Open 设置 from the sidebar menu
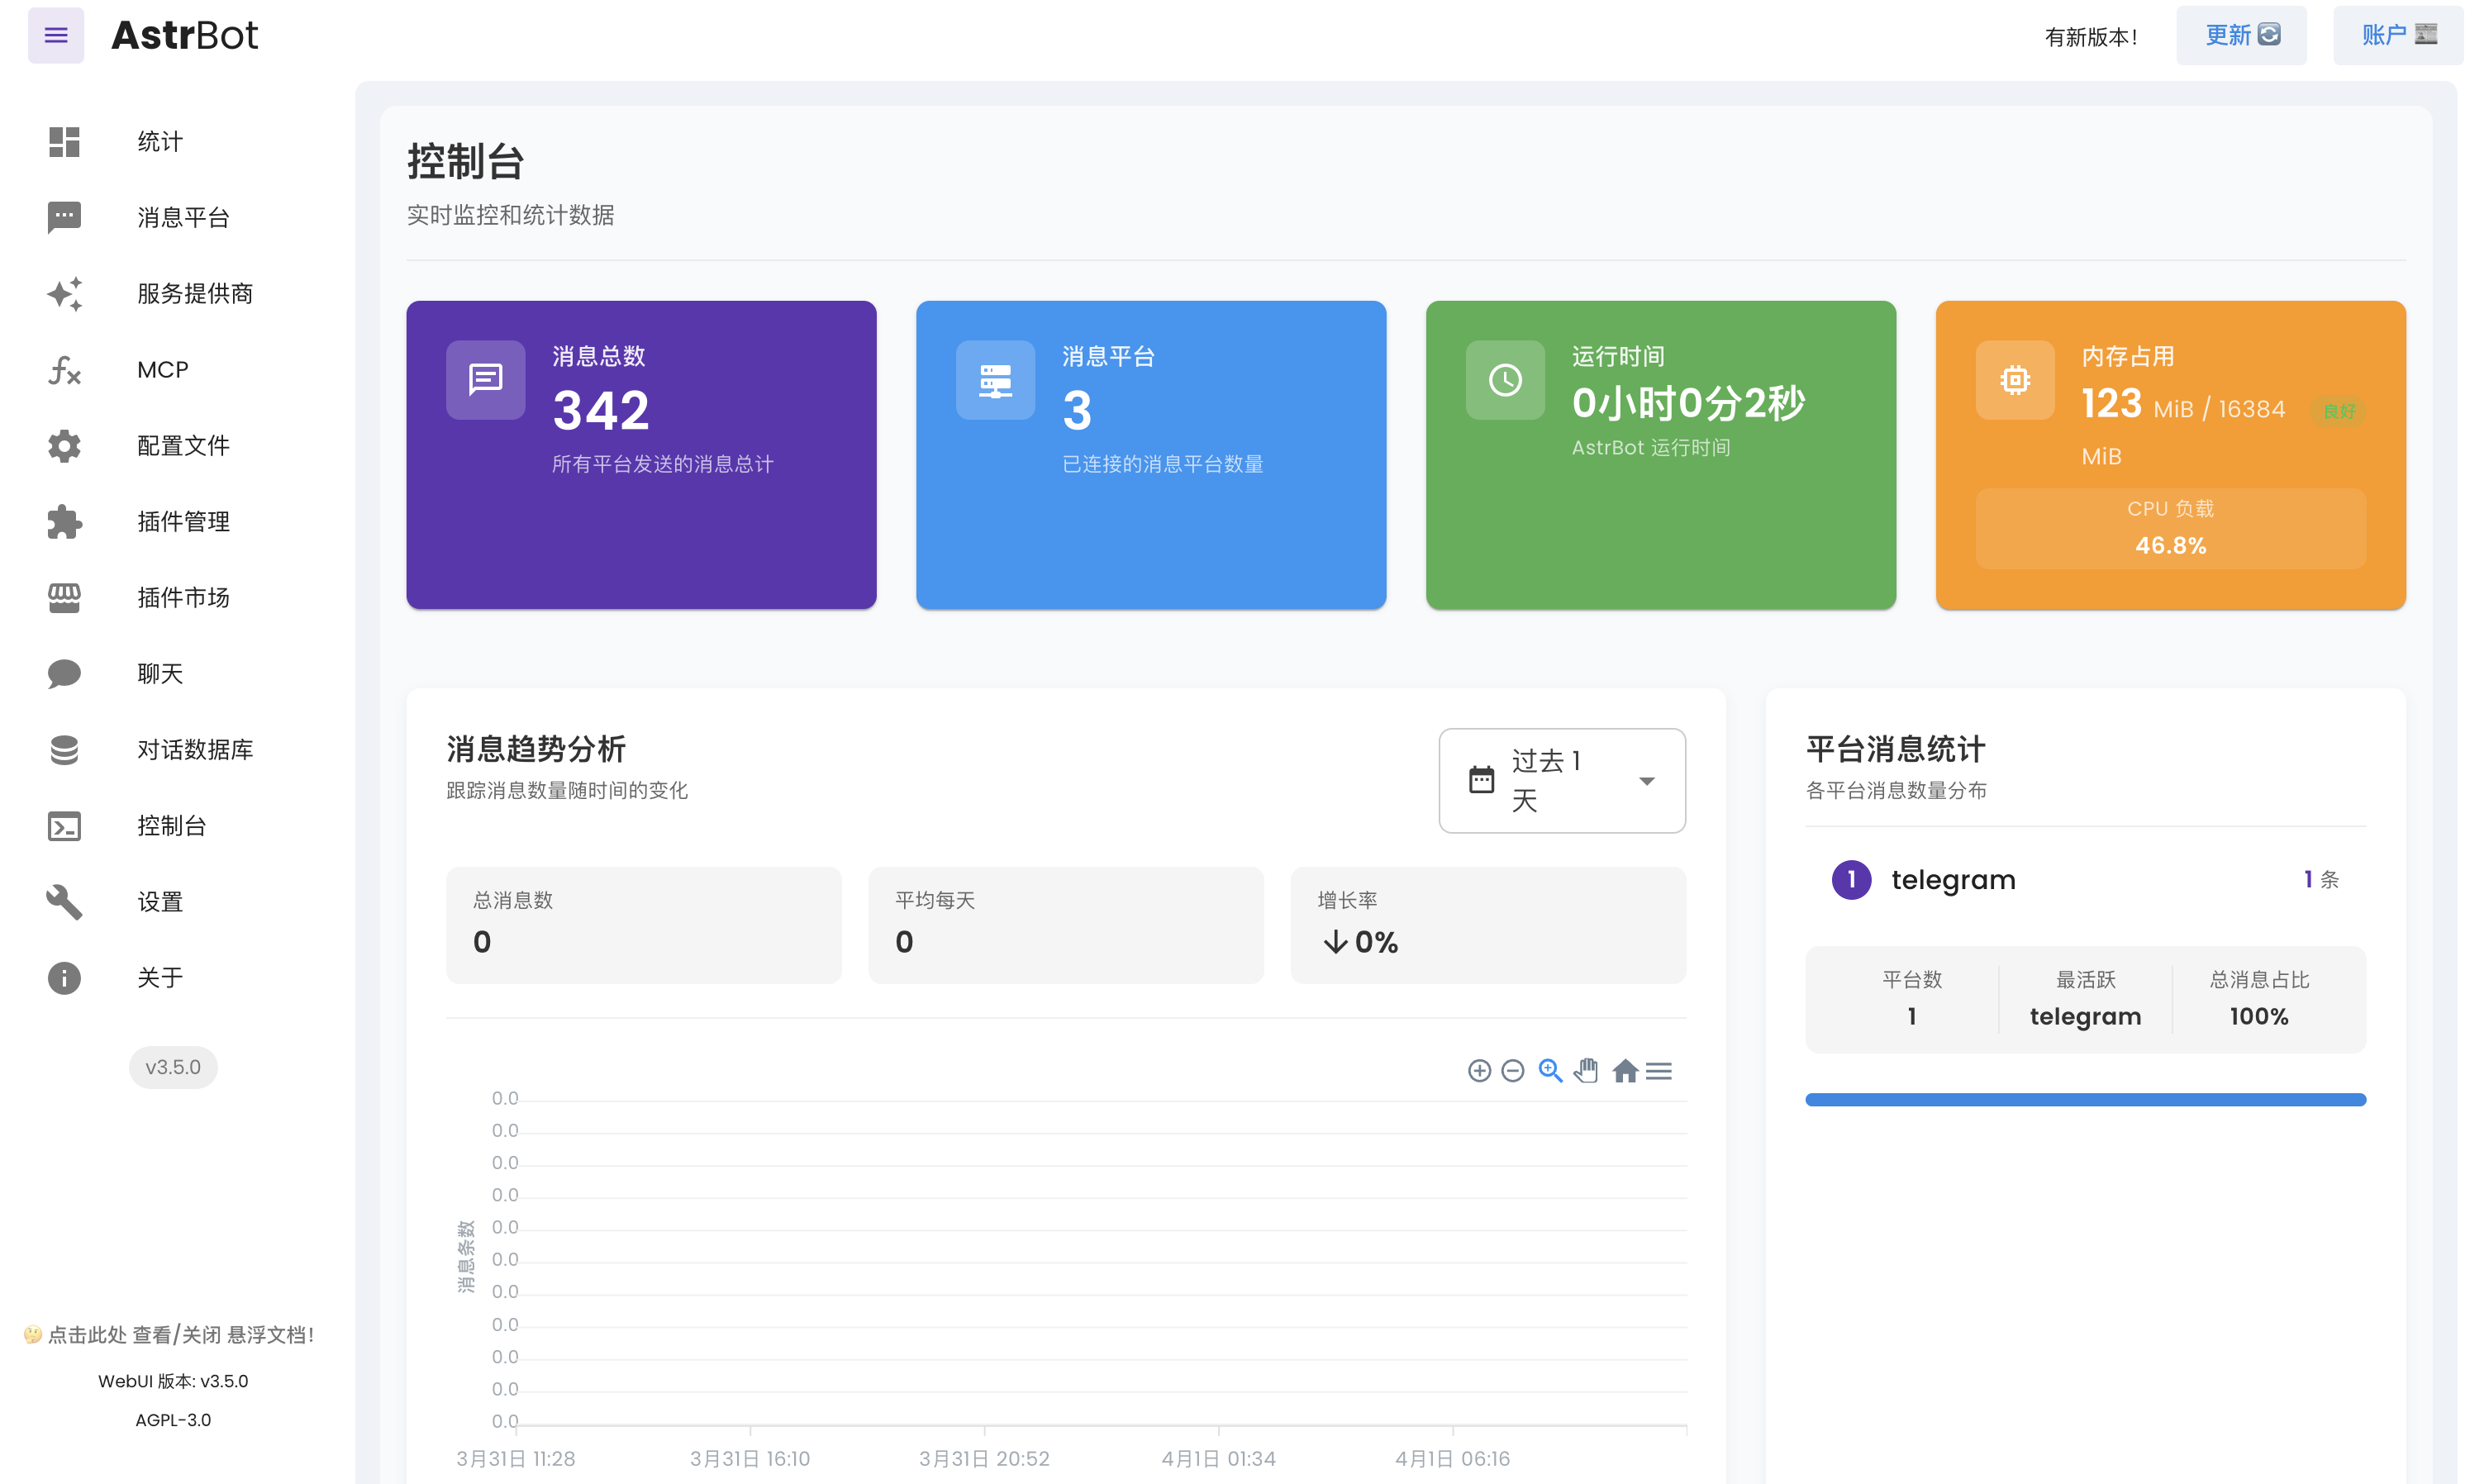Viewport: 2489px width, 1484px height. pos(63,902)
